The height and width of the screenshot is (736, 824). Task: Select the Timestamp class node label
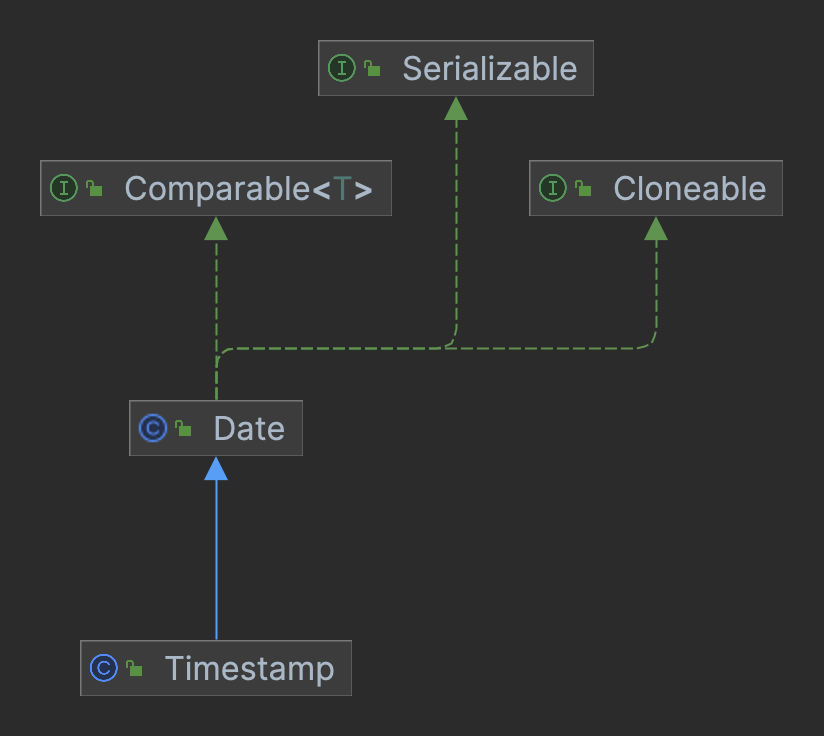[x=249, y=668]
